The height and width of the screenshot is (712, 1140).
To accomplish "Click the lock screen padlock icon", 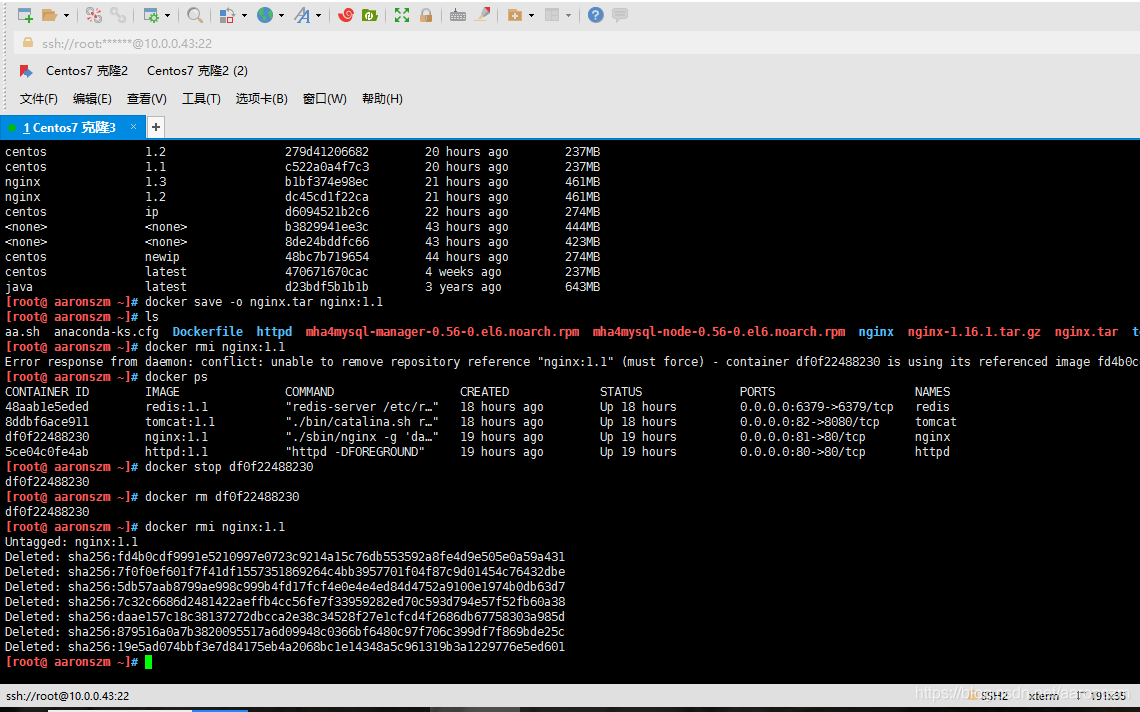I will 426,15.
